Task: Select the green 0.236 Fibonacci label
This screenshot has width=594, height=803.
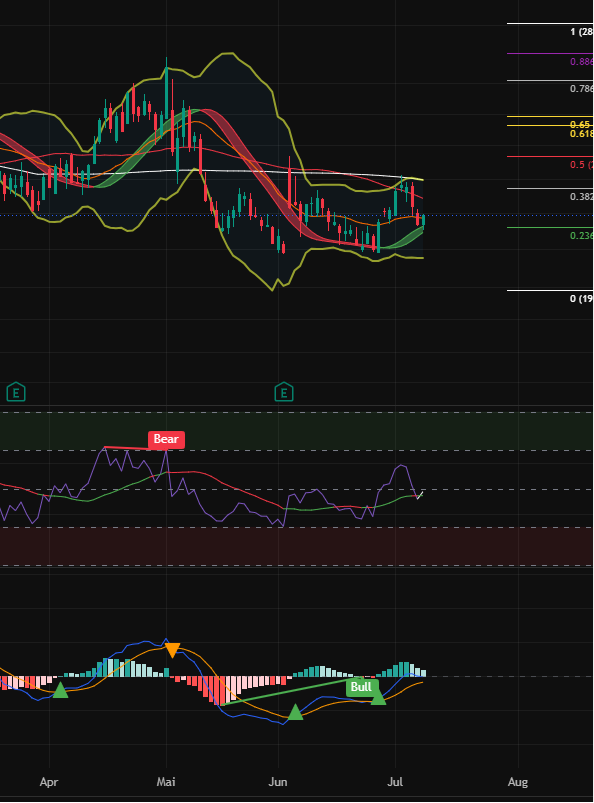Action: click(582, 236)
